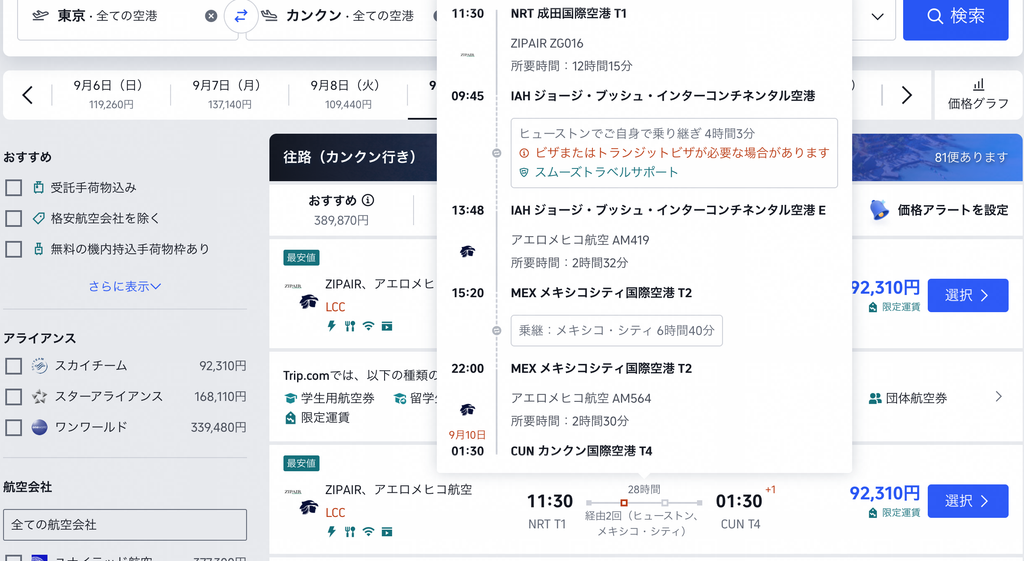Image resolution: width=1024 pixels, height=561 pixels.
Task: Click the tag icon beside 格安航空会社を除く
Action: tap(39, 219)
